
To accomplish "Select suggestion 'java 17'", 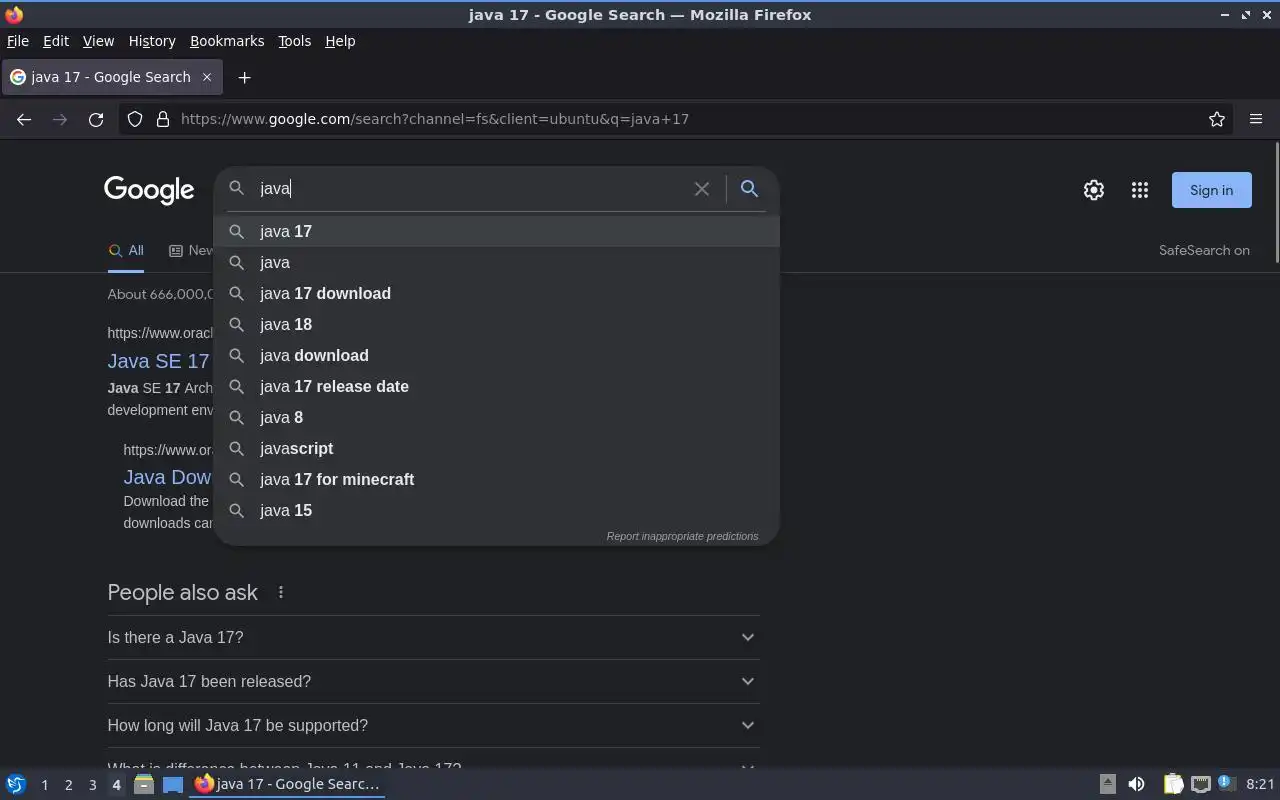I will click(496, 231).
